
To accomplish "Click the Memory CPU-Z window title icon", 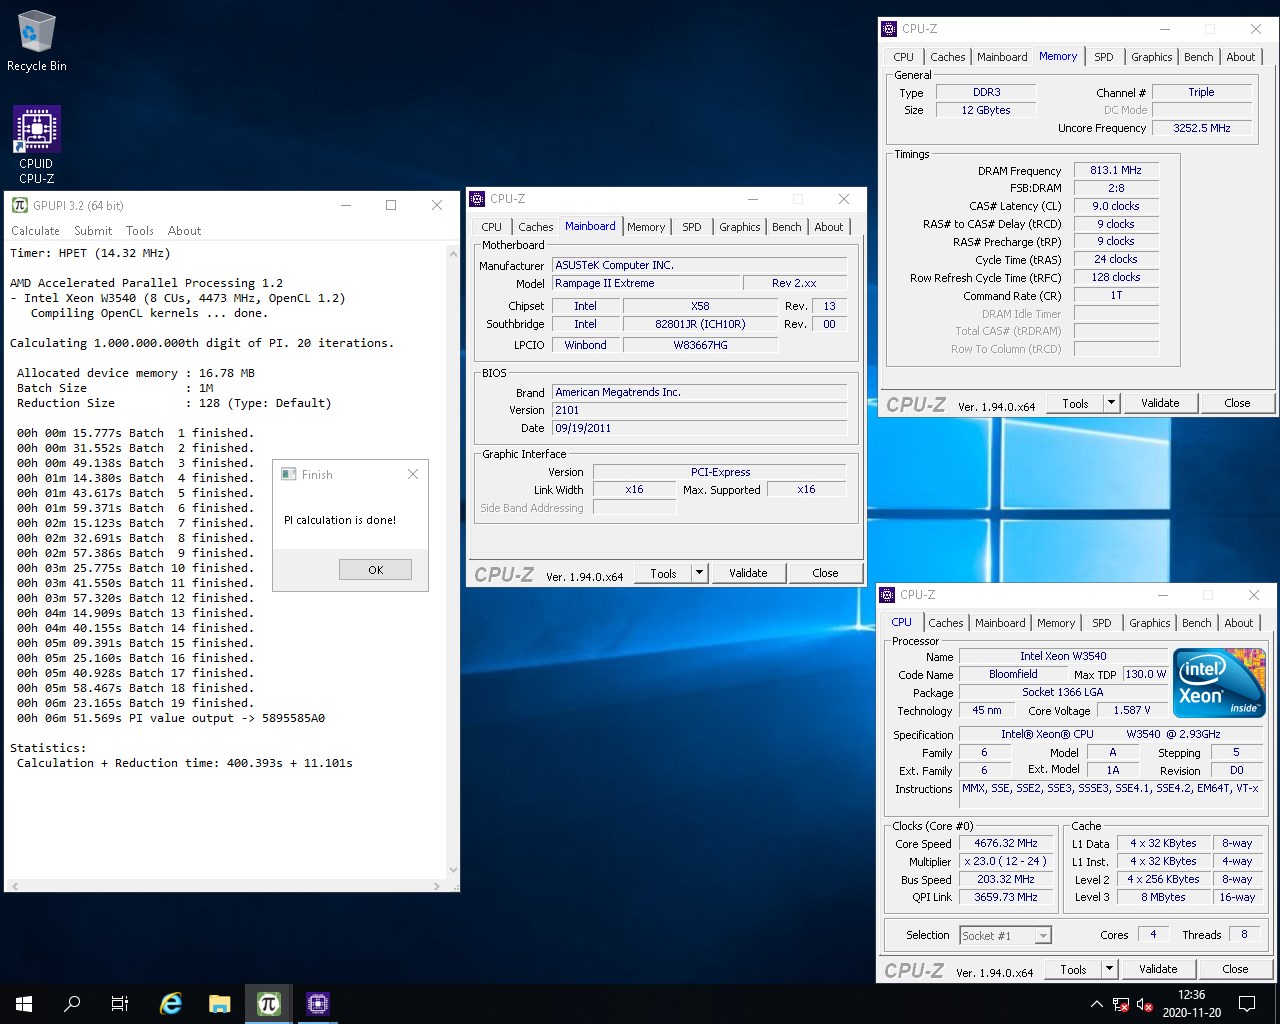I will point(889,29).
